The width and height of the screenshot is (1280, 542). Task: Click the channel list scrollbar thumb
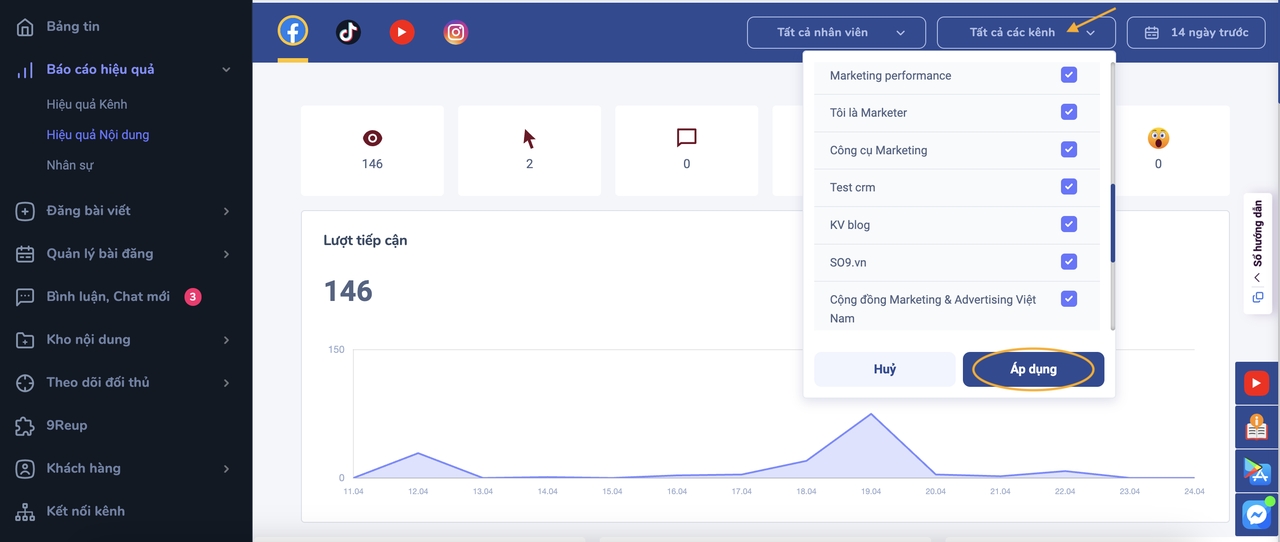coord(1112,223)
